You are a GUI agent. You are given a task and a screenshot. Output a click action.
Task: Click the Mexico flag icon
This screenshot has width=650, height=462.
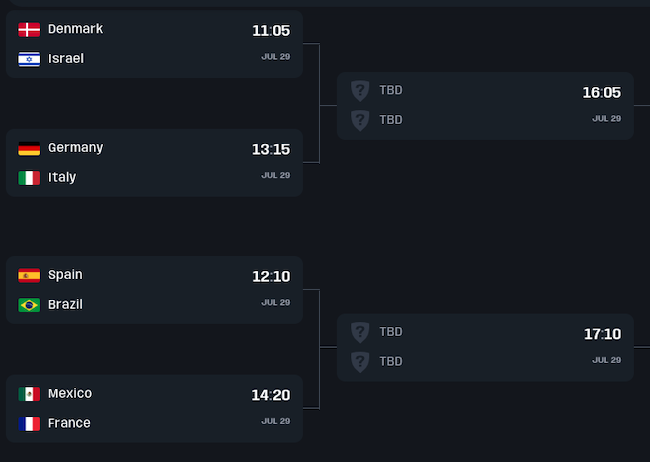pos(29,394)
